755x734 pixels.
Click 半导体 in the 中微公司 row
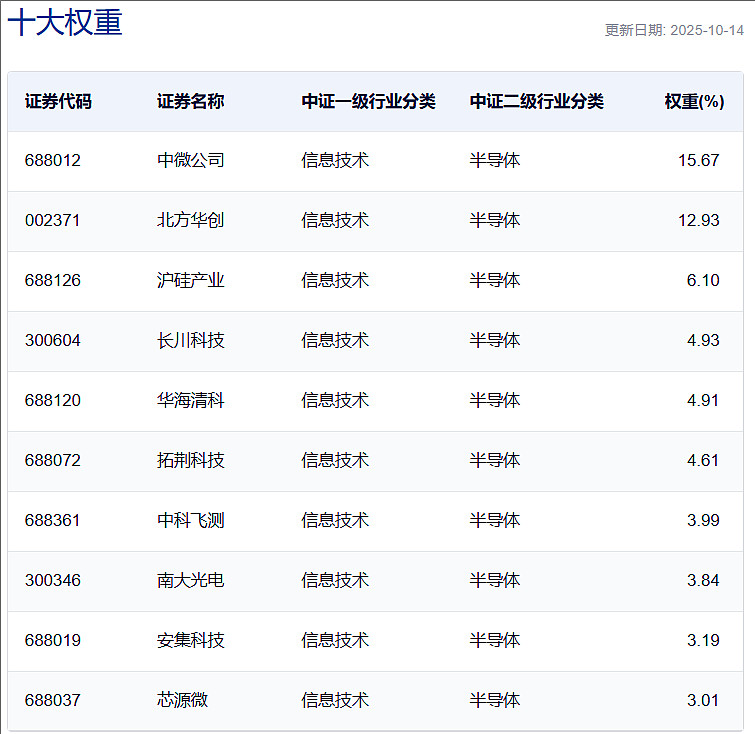click(x=495, y=160)
